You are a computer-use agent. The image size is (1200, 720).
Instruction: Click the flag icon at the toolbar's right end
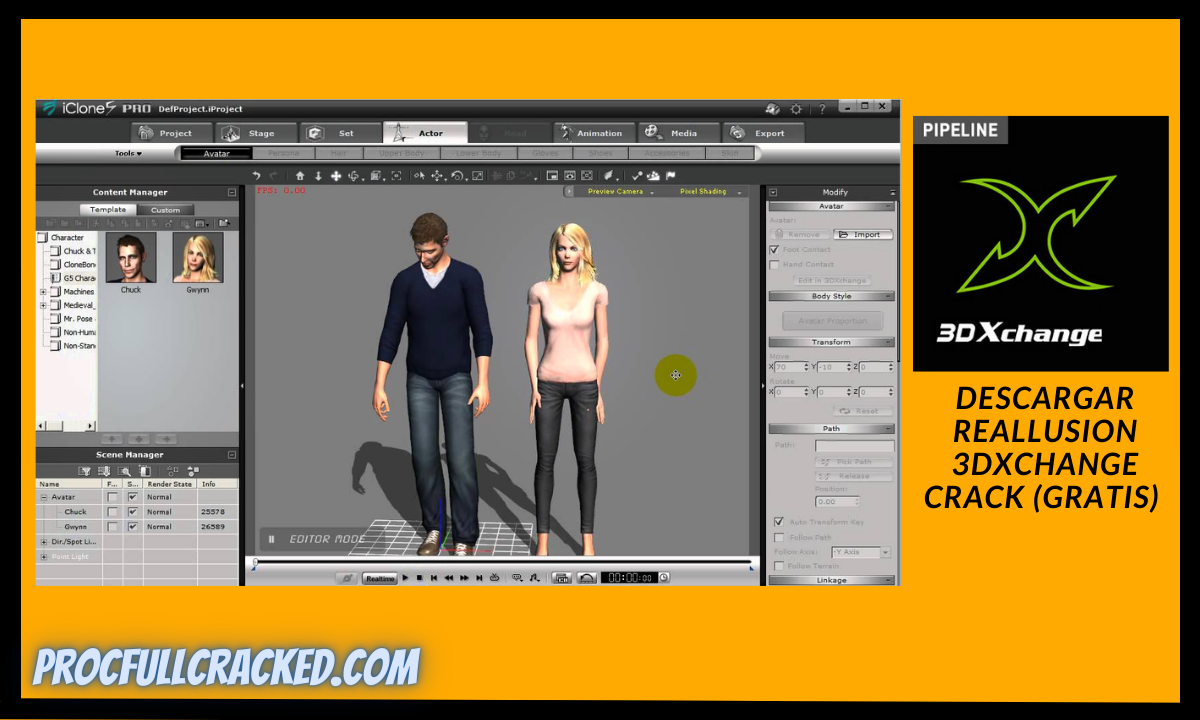tap(669, 175)
